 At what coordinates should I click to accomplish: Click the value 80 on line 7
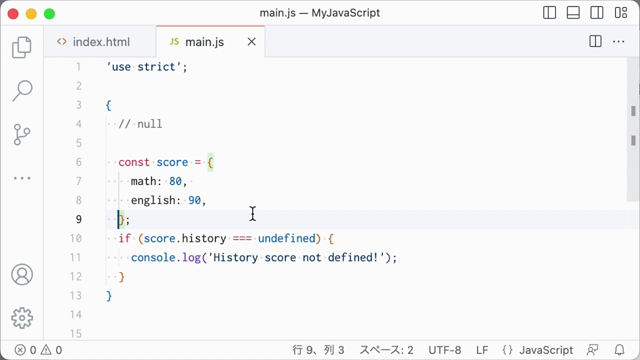click(x=175, y=181)
